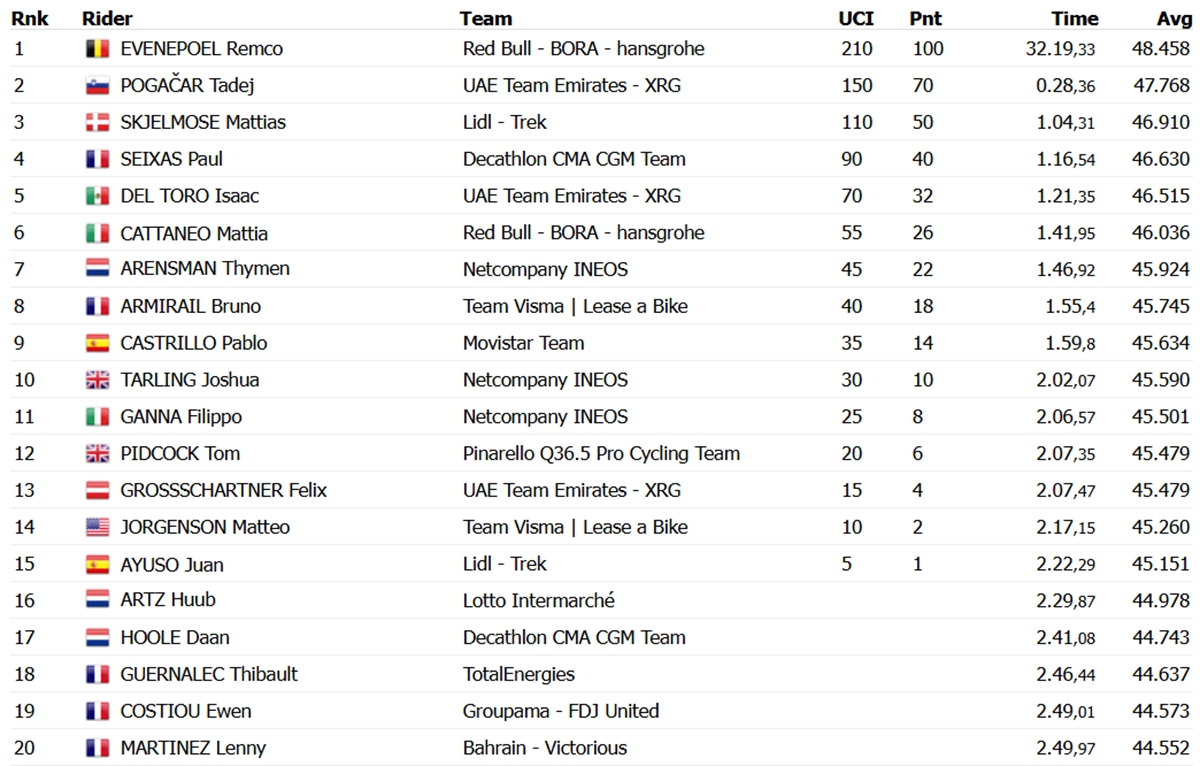Click the Time column header

click(1074, 18)
